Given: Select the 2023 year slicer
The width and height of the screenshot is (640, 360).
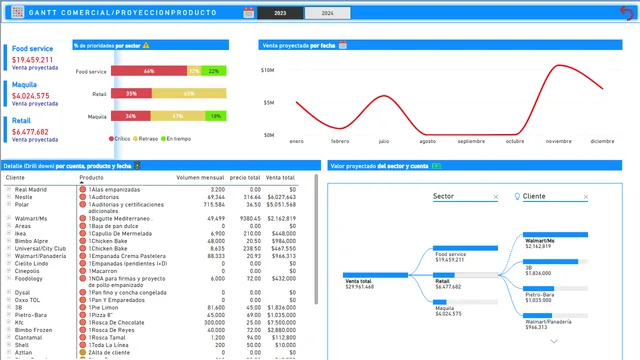Looking at the screenshot, I should click(280, 13).
